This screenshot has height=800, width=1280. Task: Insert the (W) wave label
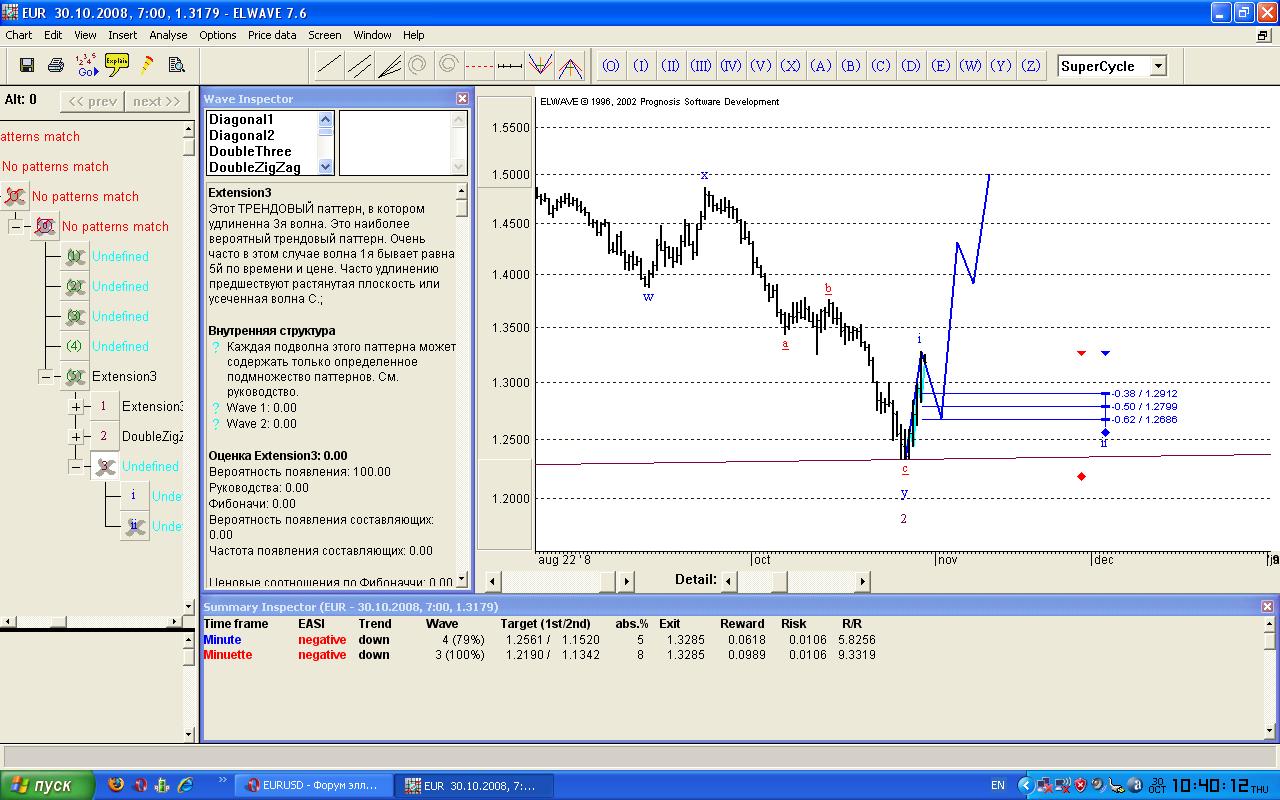[x=971, y=66]
